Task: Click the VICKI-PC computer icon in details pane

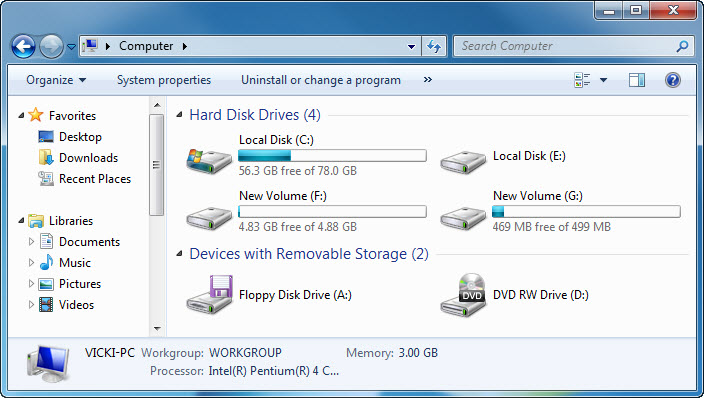Action: coord(48,363)
